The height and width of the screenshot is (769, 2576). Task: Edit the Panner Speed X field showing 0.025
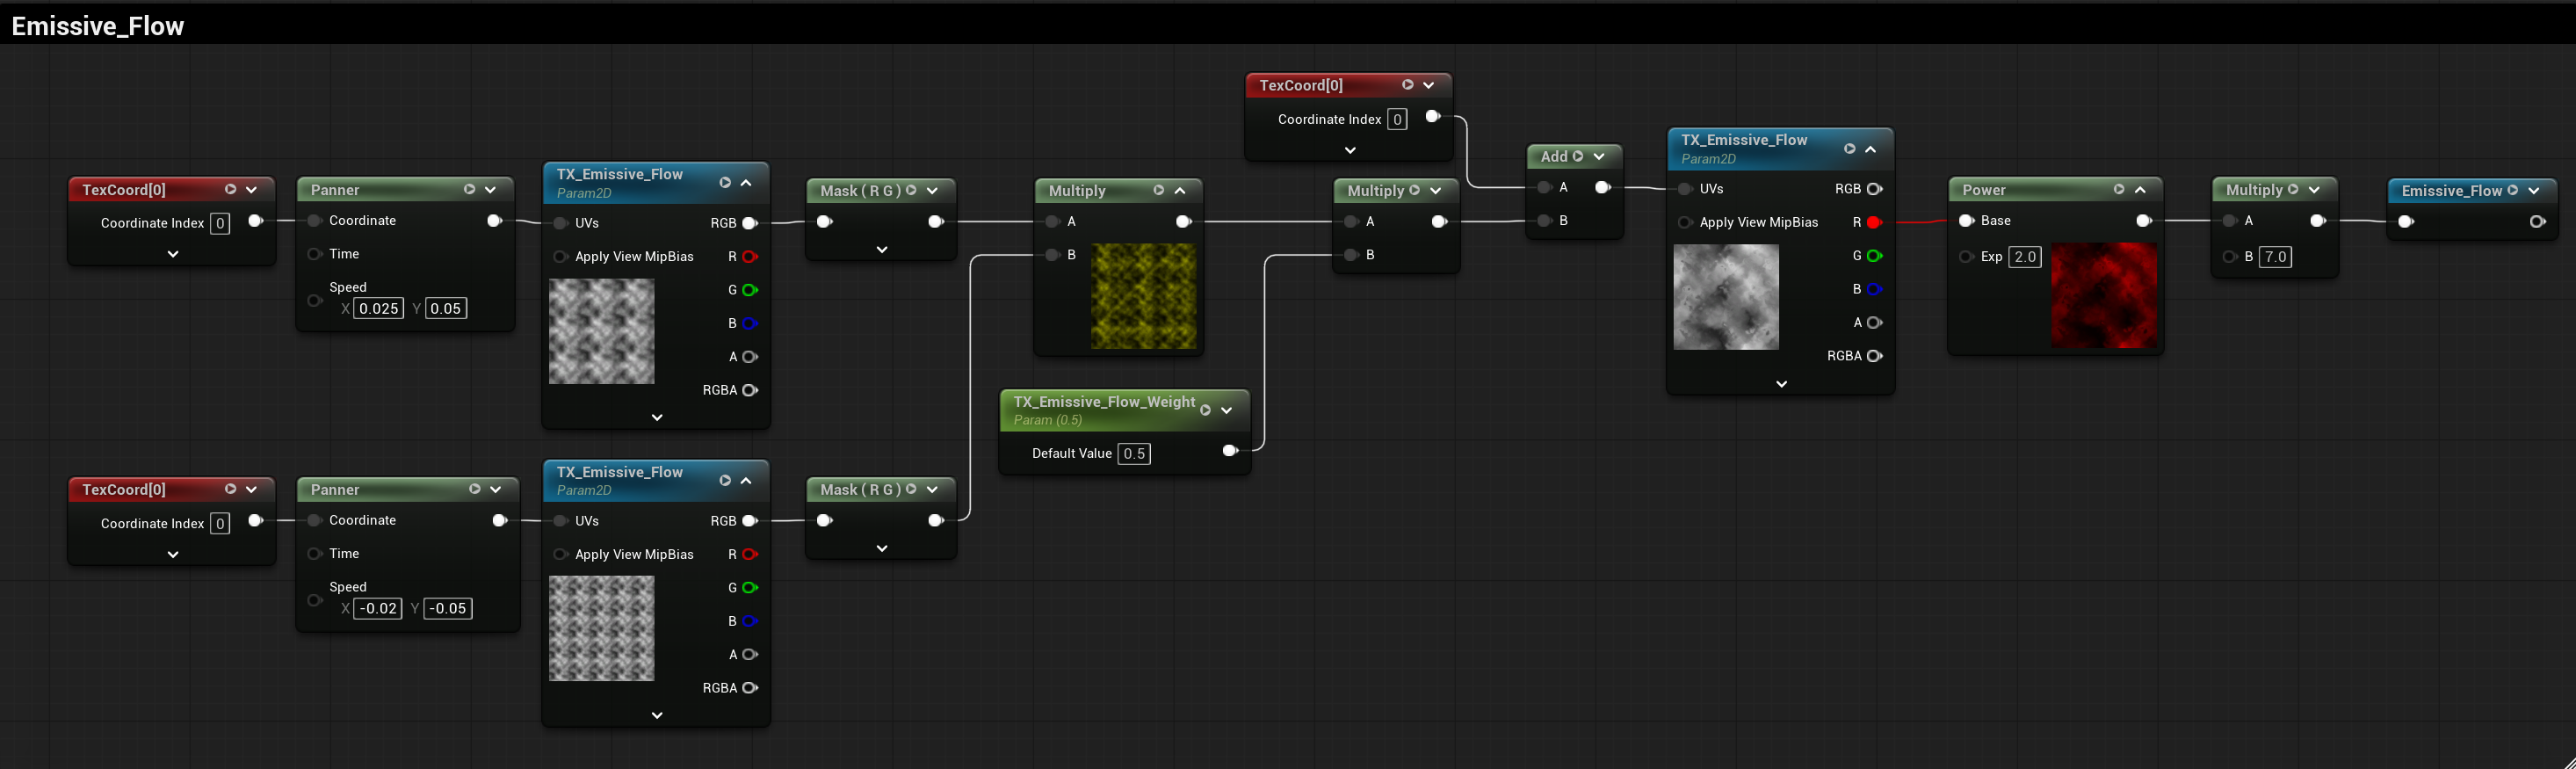point(379,308)
